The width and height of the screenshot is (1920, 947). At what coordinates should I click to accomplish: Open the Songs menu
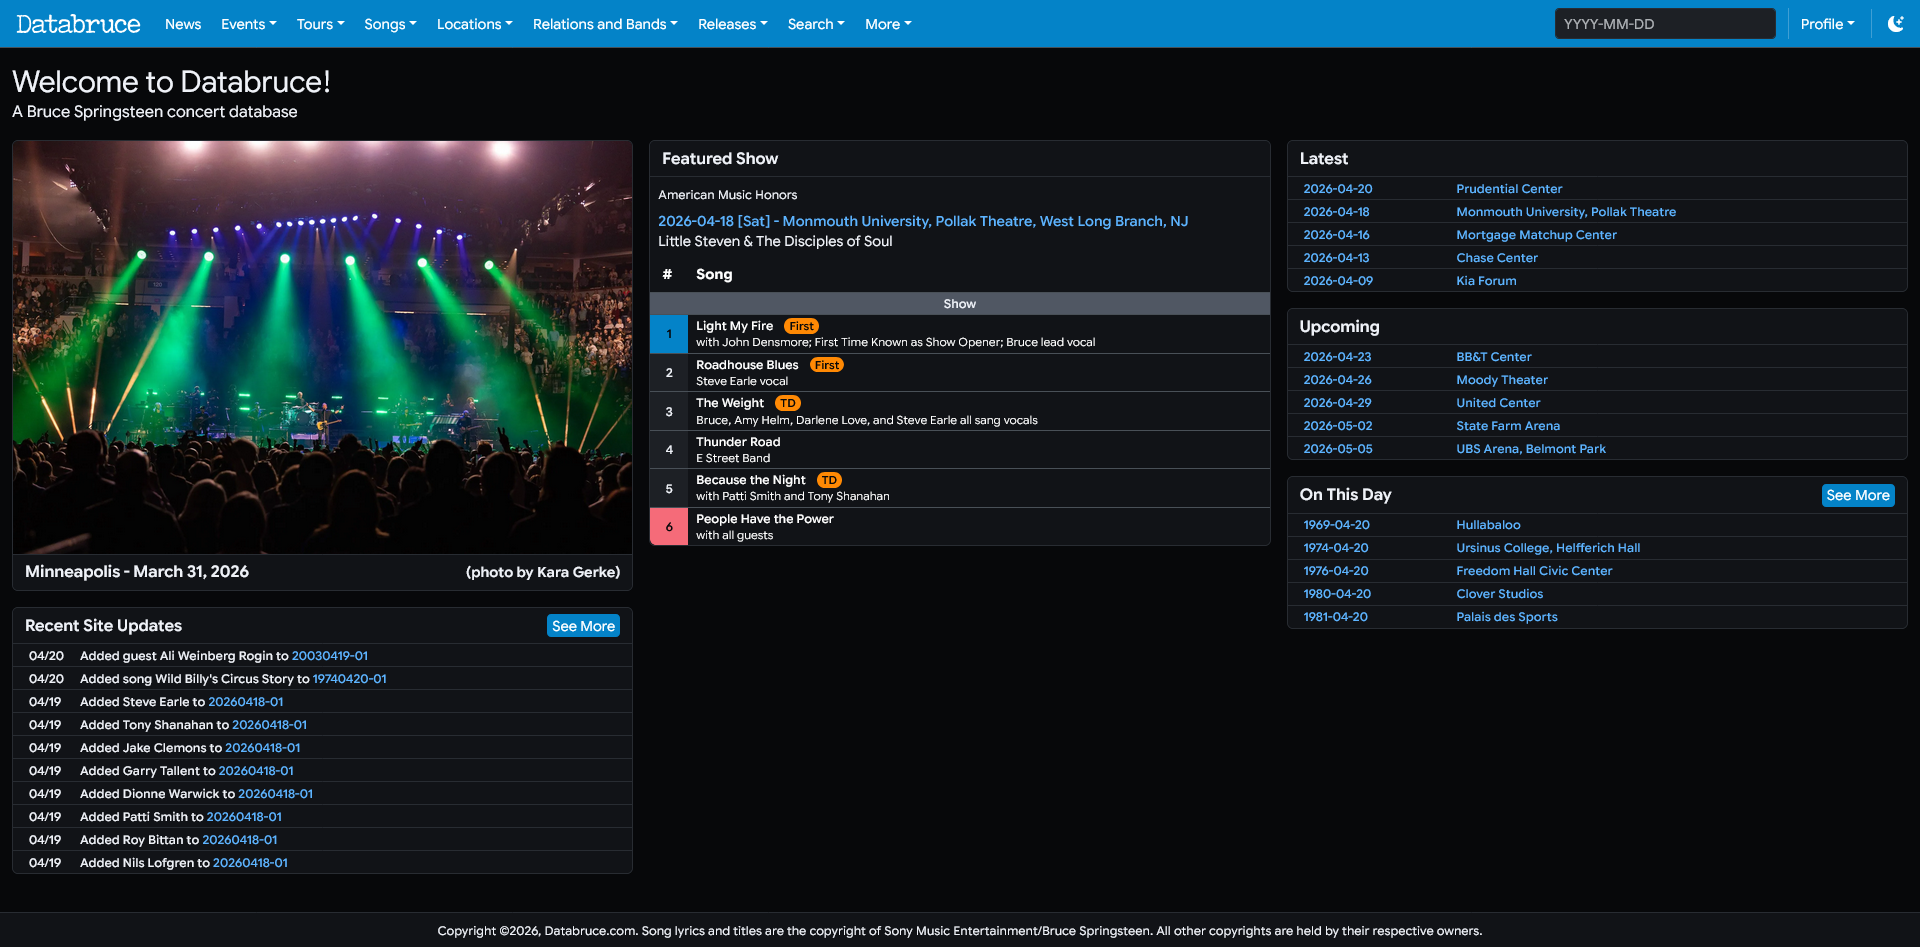click(x=390, y=24)
